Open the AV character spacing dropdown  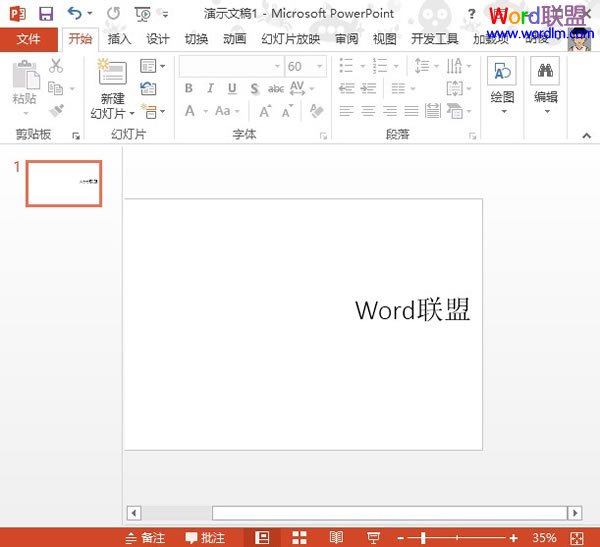point(302,88)
